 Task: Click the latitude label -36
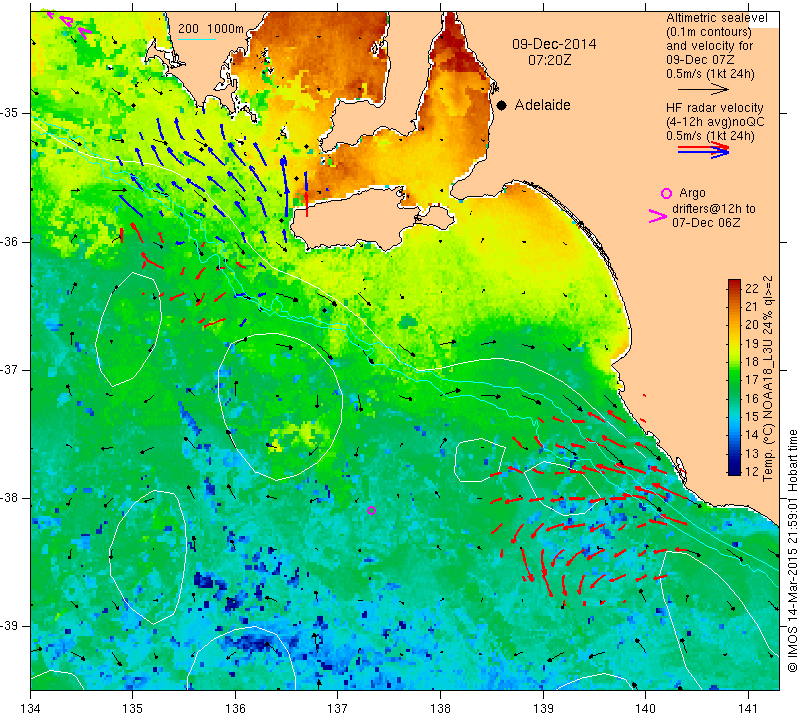[x=13, y=241]
